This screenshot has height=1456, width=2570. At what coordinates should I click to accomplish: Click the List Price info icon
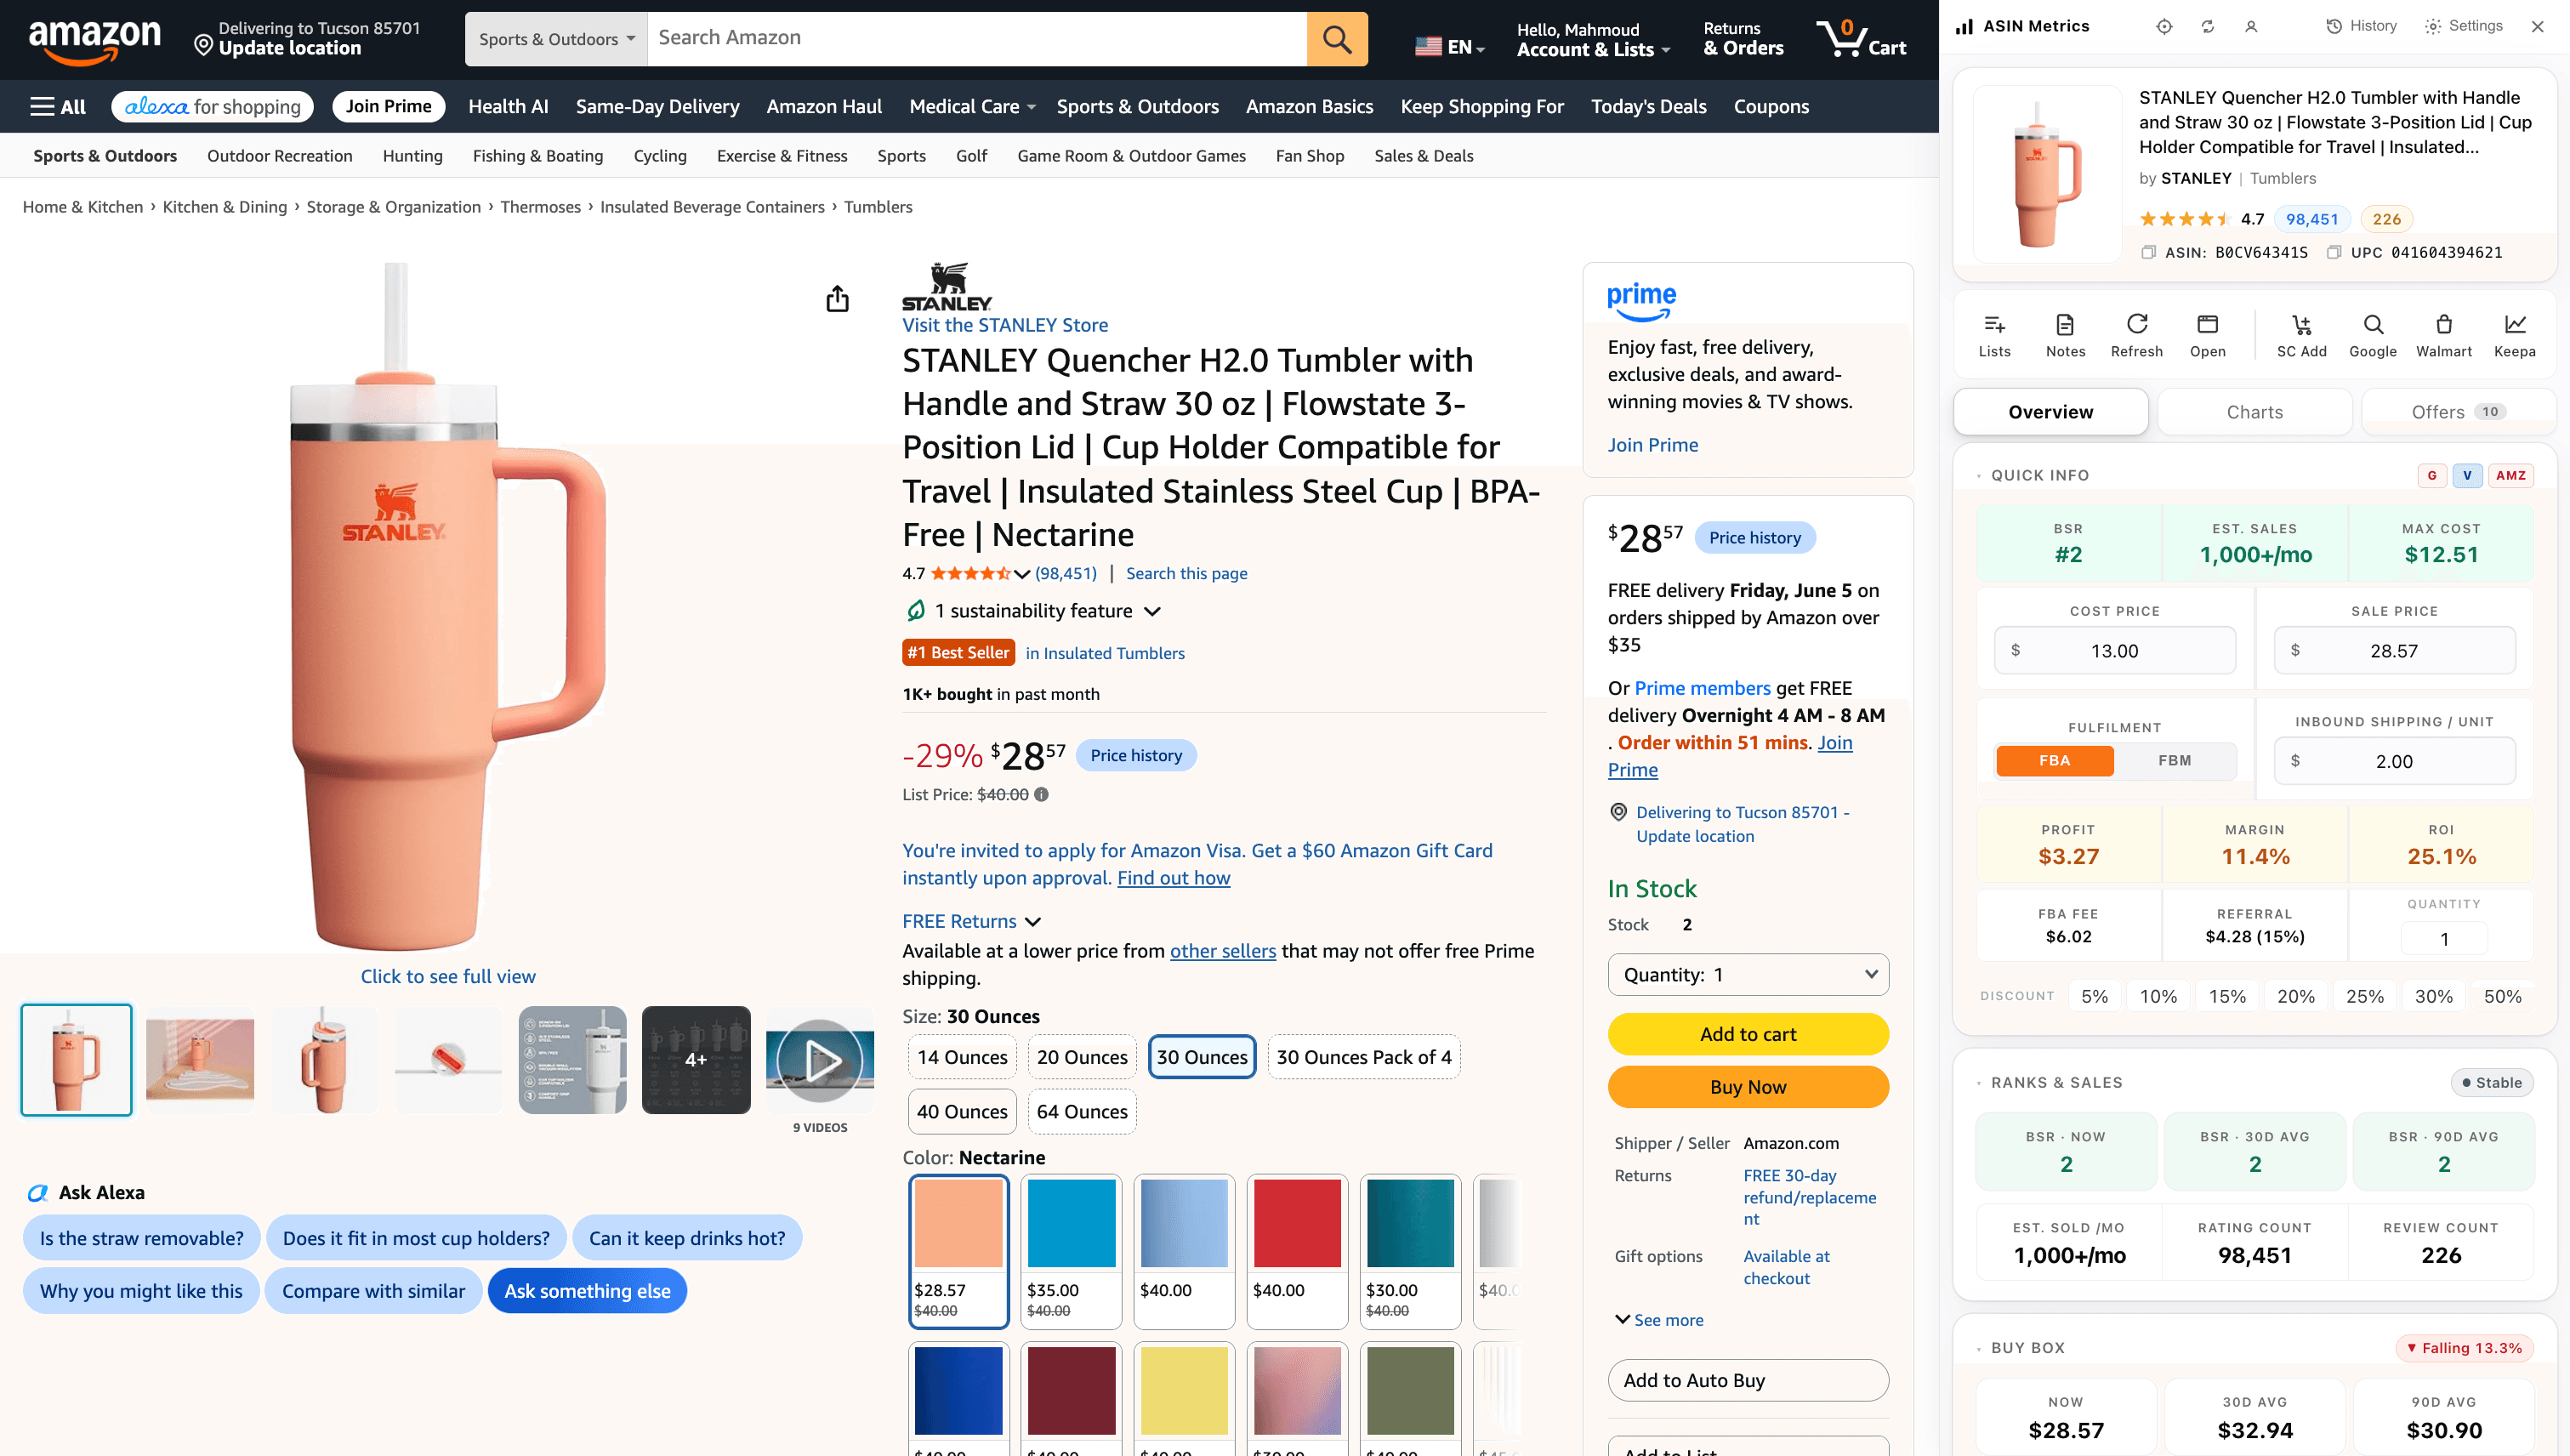pos(1041,794)
